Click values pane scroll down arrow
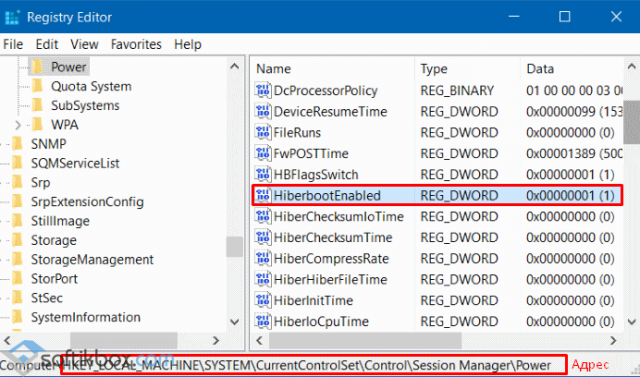Screen dimensions: 640x377 631,322
